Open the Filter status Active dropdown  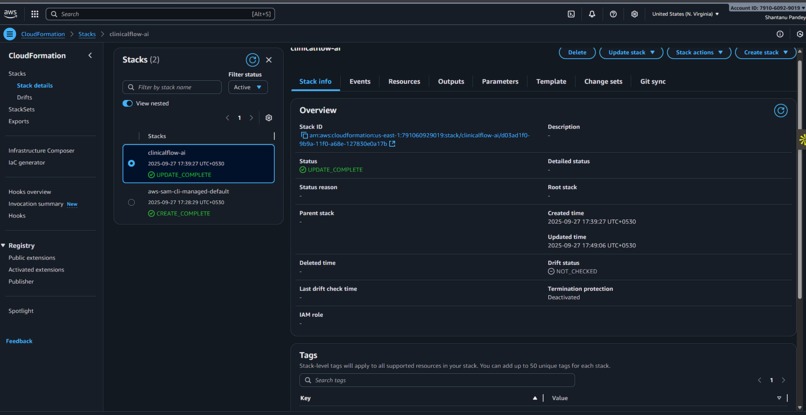click(x=248, y=87)
